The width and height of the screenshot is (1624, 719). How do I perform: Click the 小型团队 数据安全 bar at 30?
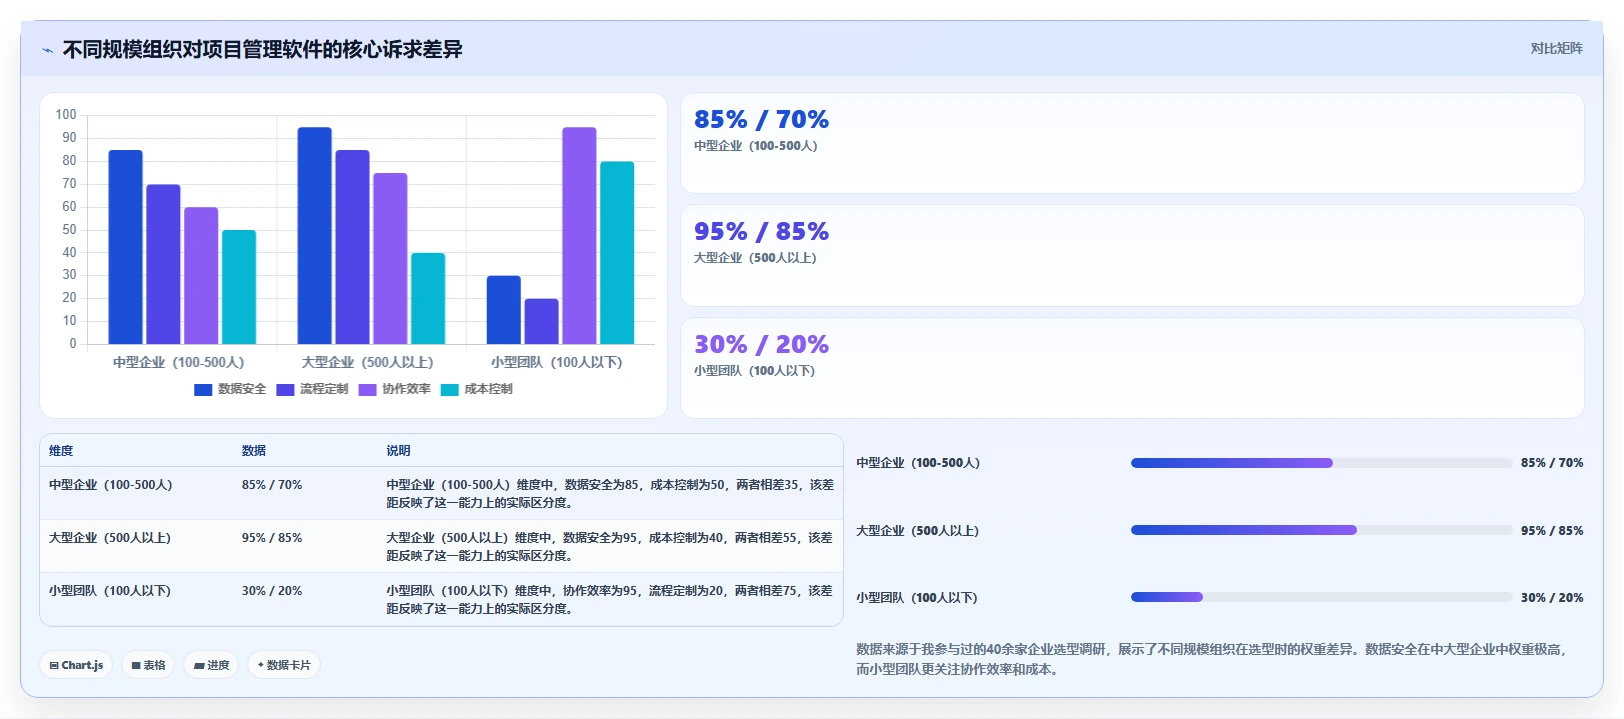(x=504, y=310)
